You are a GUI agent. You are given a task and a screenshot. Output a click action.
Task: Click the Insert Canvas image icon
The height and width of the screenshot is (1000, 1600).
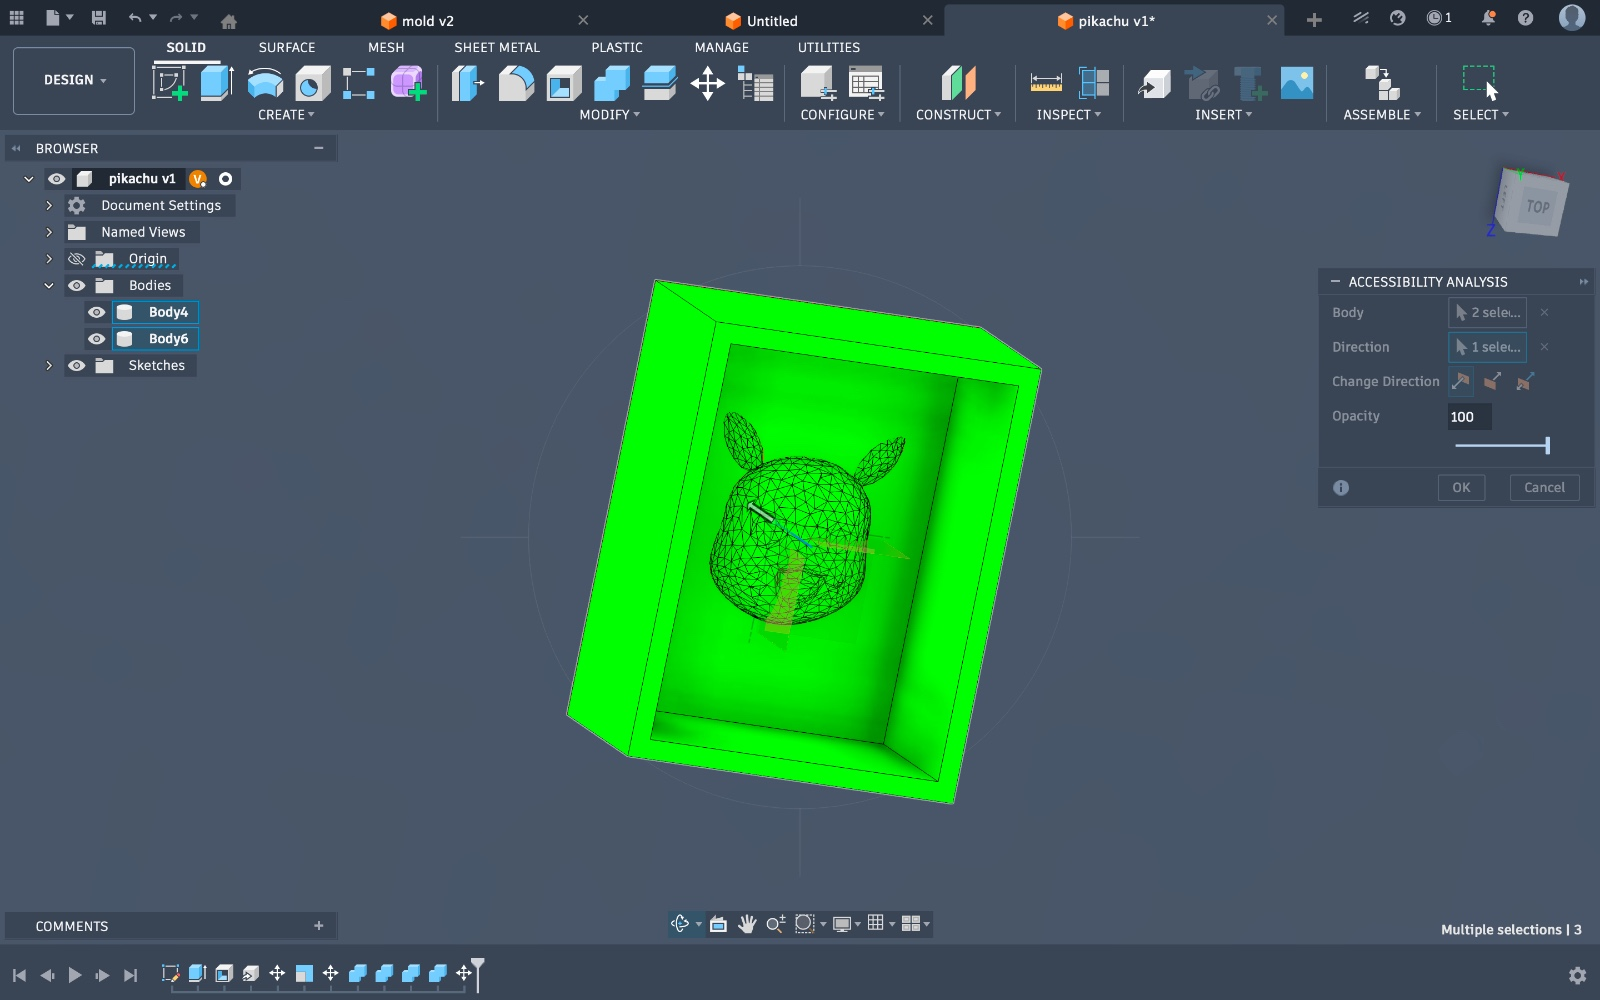coord(1297,83)
